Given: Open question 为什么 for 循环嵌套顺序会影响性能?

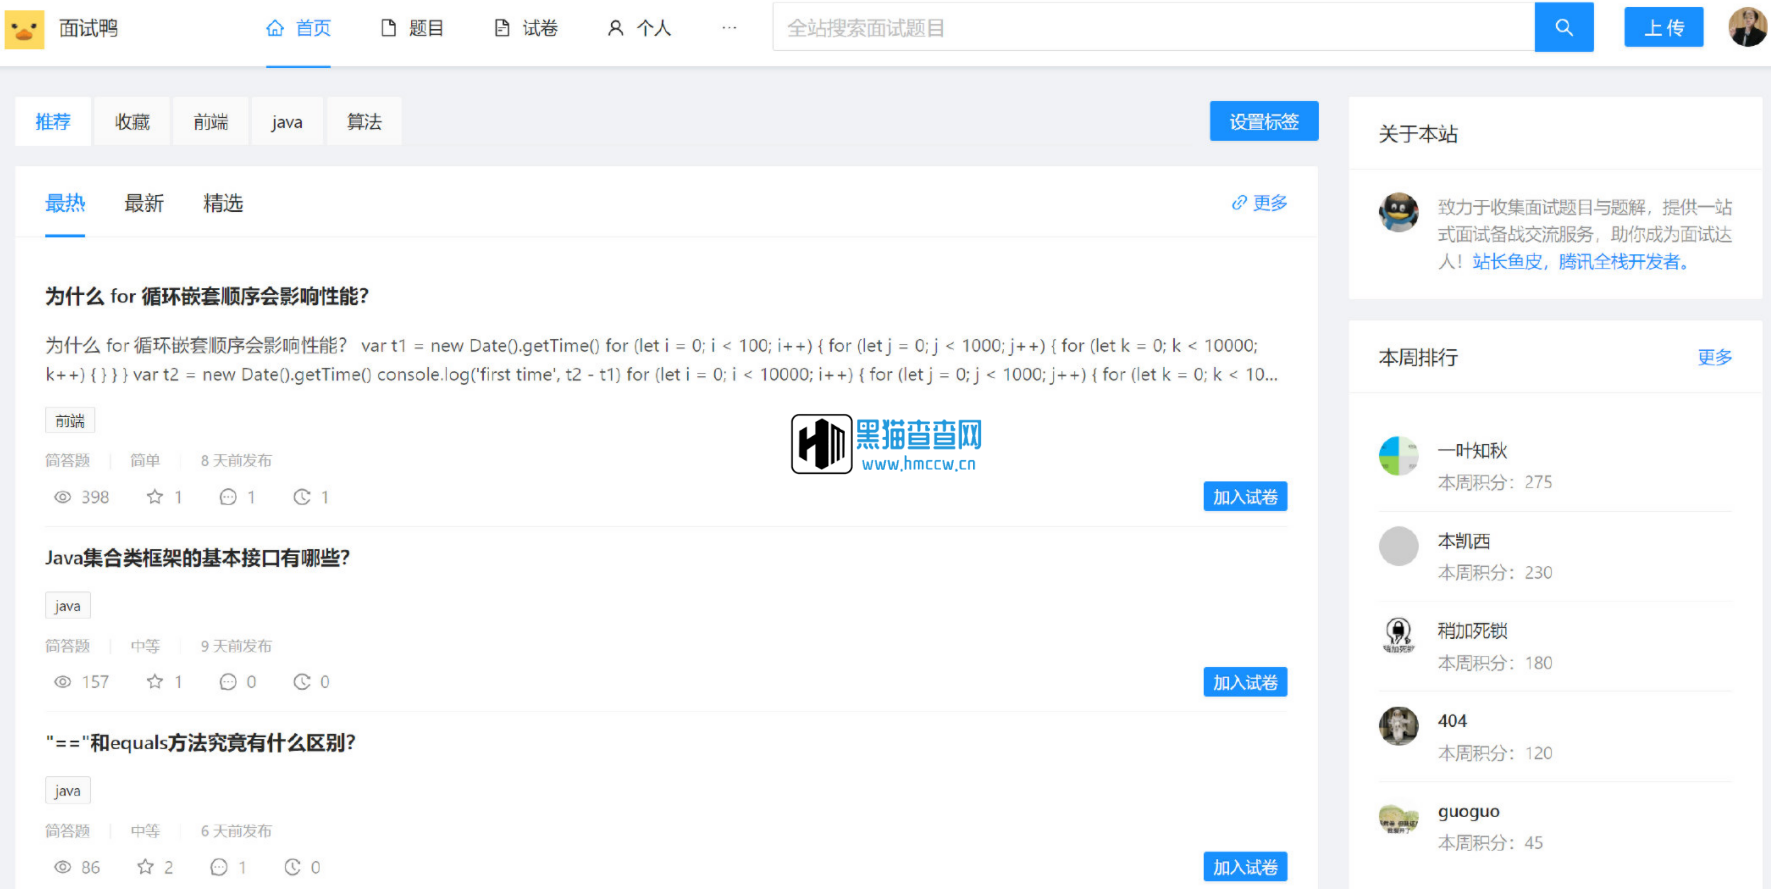Looking at the screenshot, I should [x=207, y=296].
